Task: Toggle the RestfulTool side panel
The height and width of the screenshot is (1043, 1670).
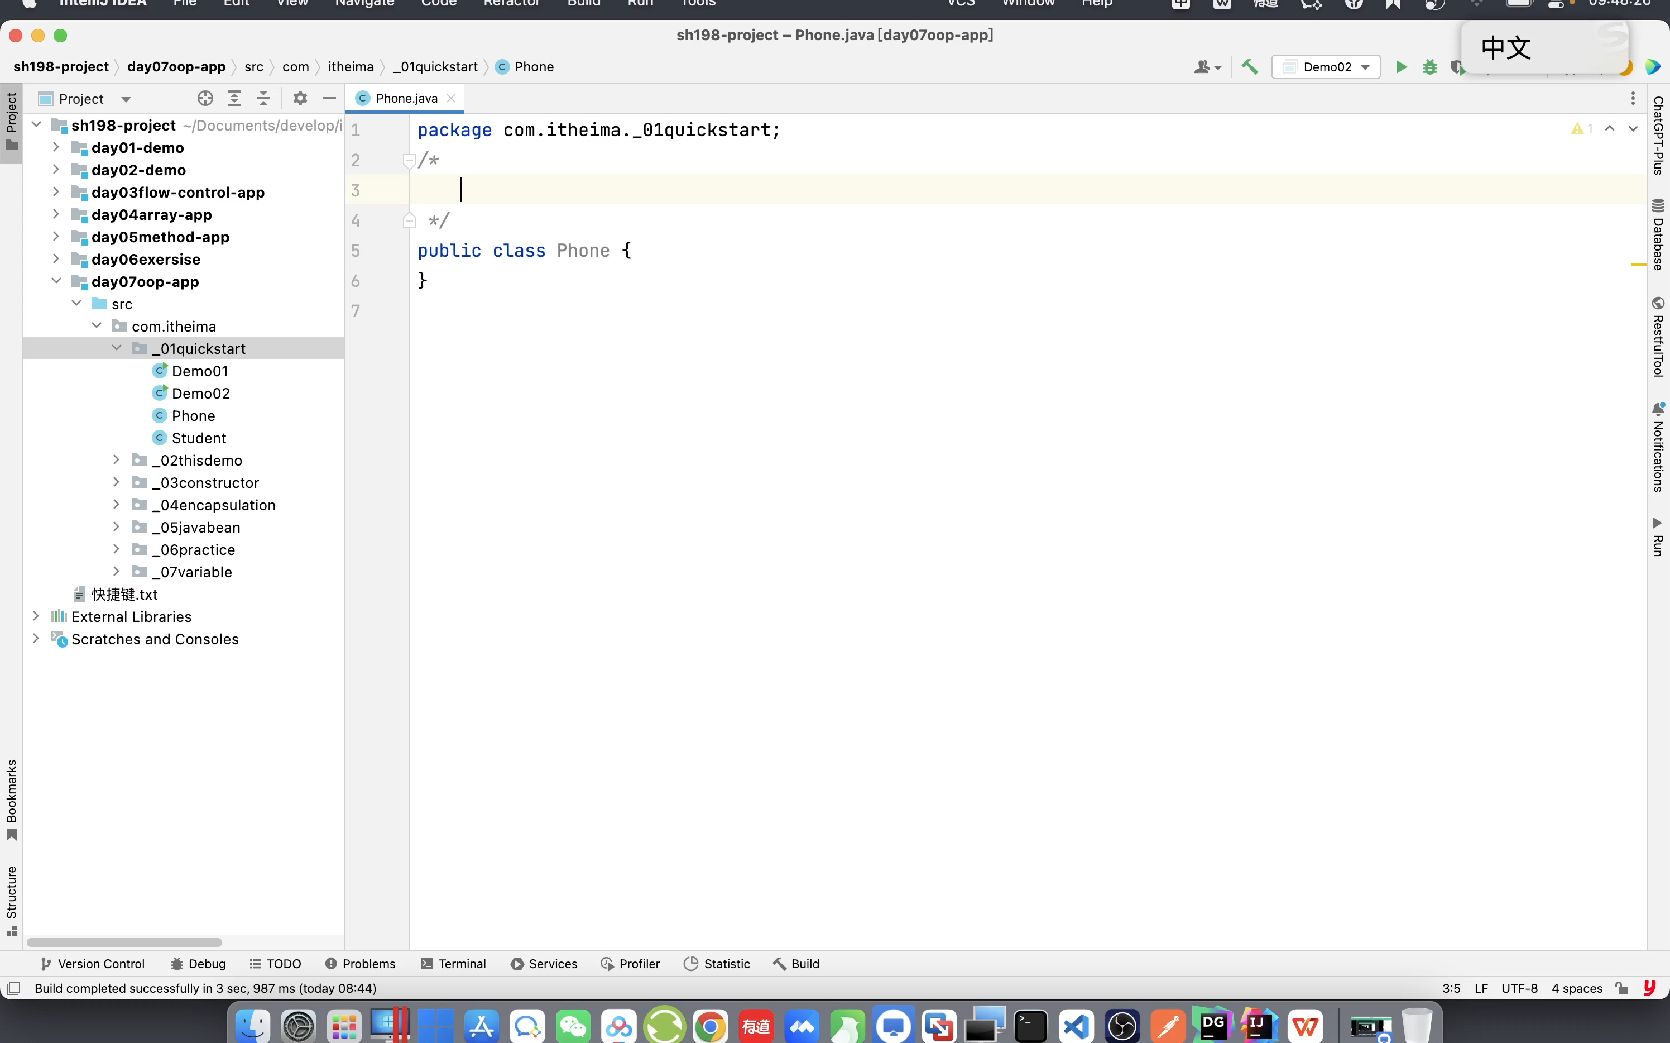Action: (1658, 337)
